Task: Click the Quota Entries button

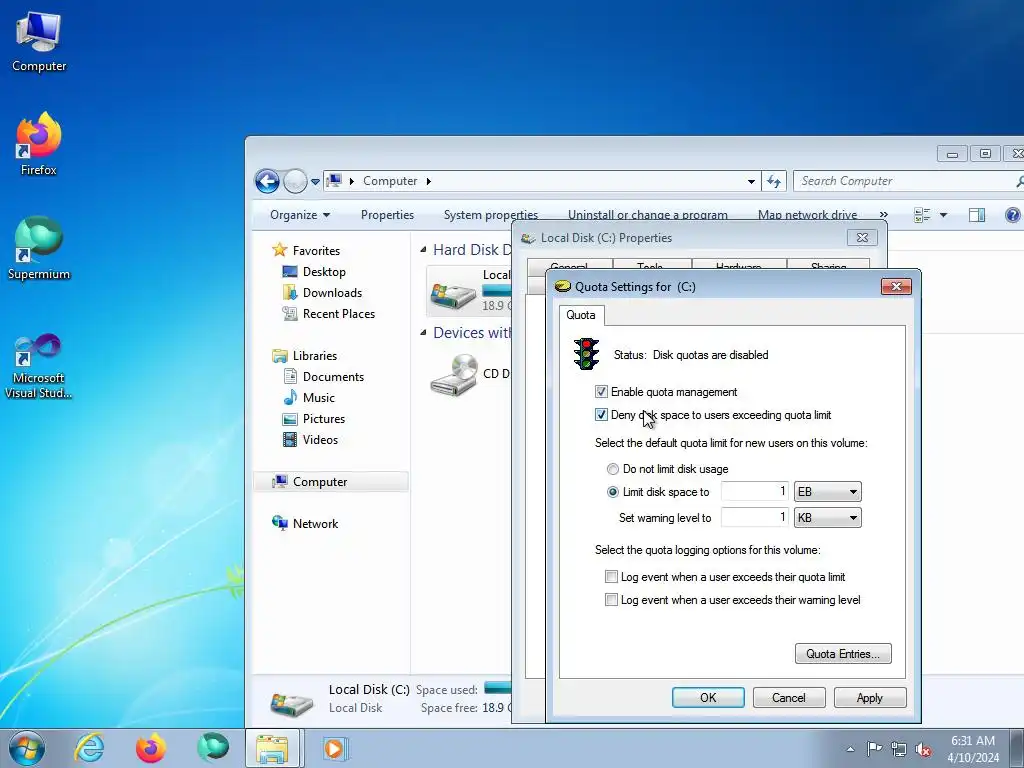Action: pos(842,654)
